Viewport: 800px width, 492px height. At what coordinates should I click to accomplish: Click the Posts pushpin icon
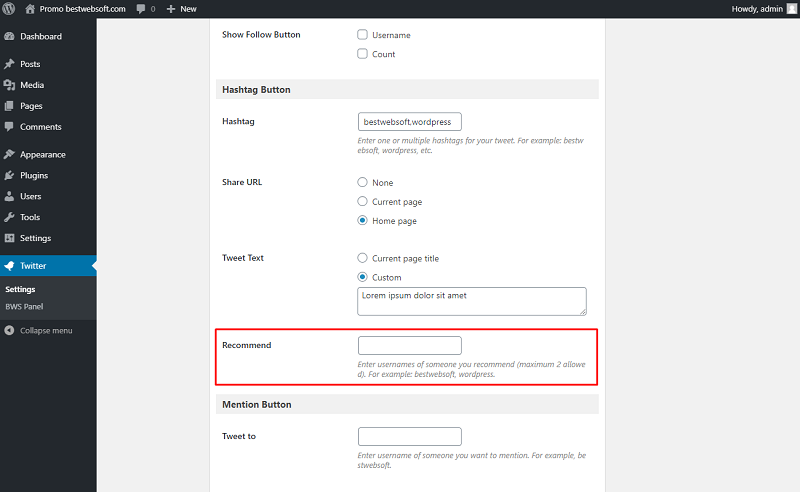(9, 64)
